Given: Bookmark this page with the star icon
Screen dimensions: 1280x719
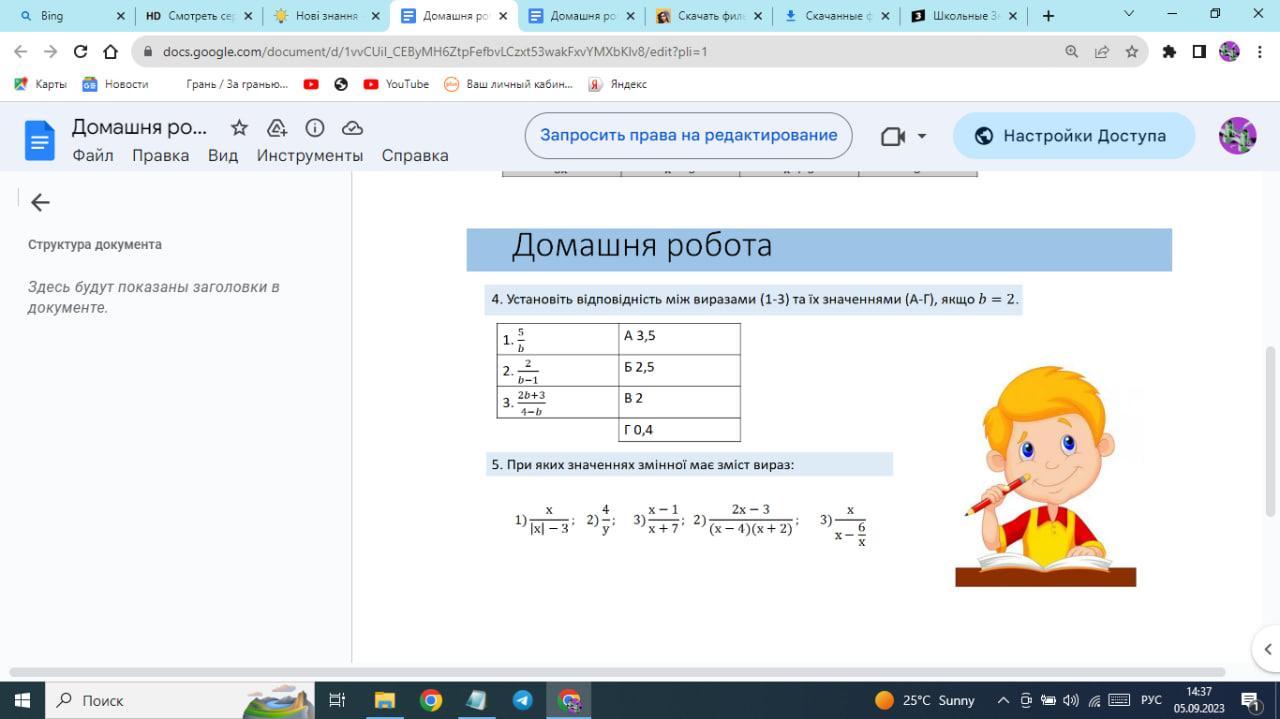Looking at the screenshot, I should click(x=1132, y=52).
